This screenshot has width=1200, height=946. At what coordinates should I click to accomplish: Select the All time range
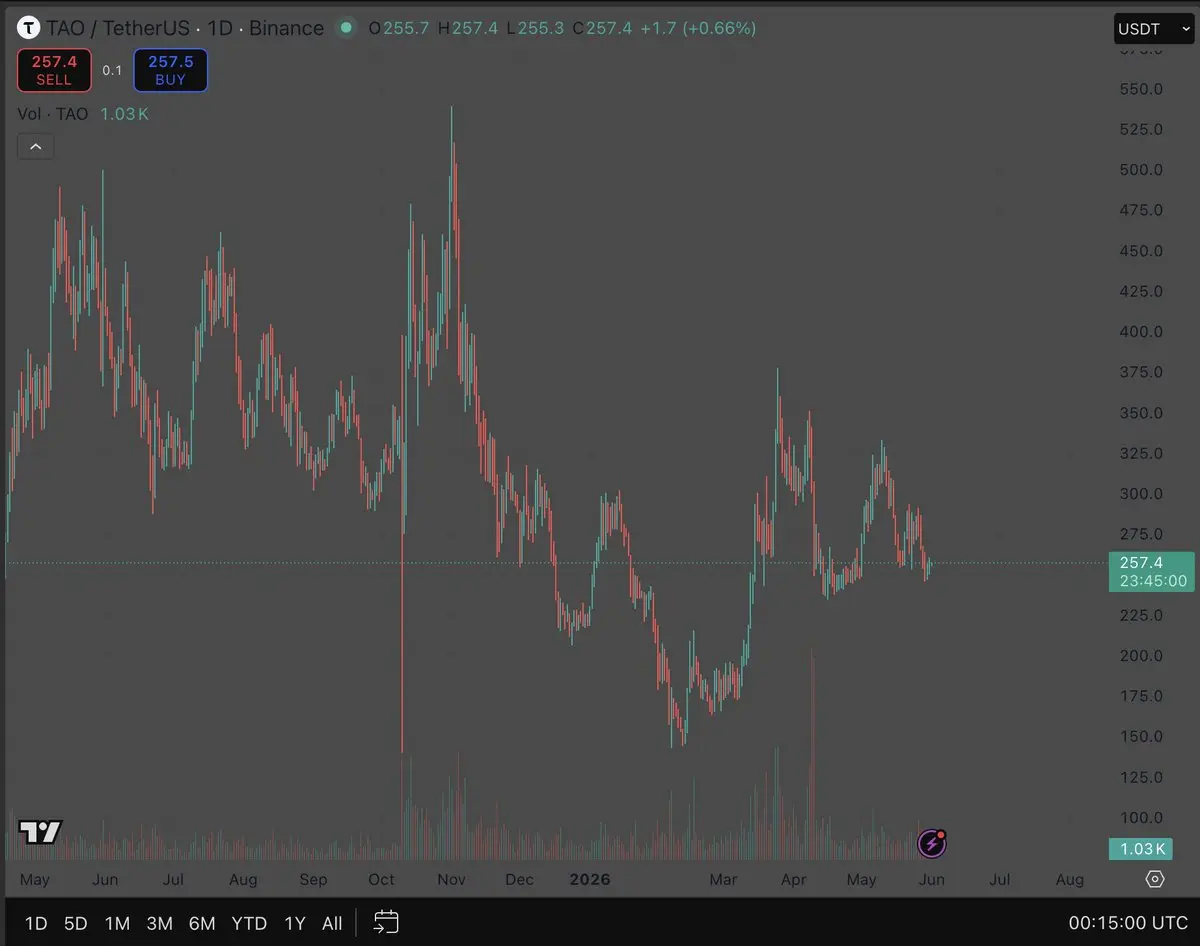click(x=332, y=923)
